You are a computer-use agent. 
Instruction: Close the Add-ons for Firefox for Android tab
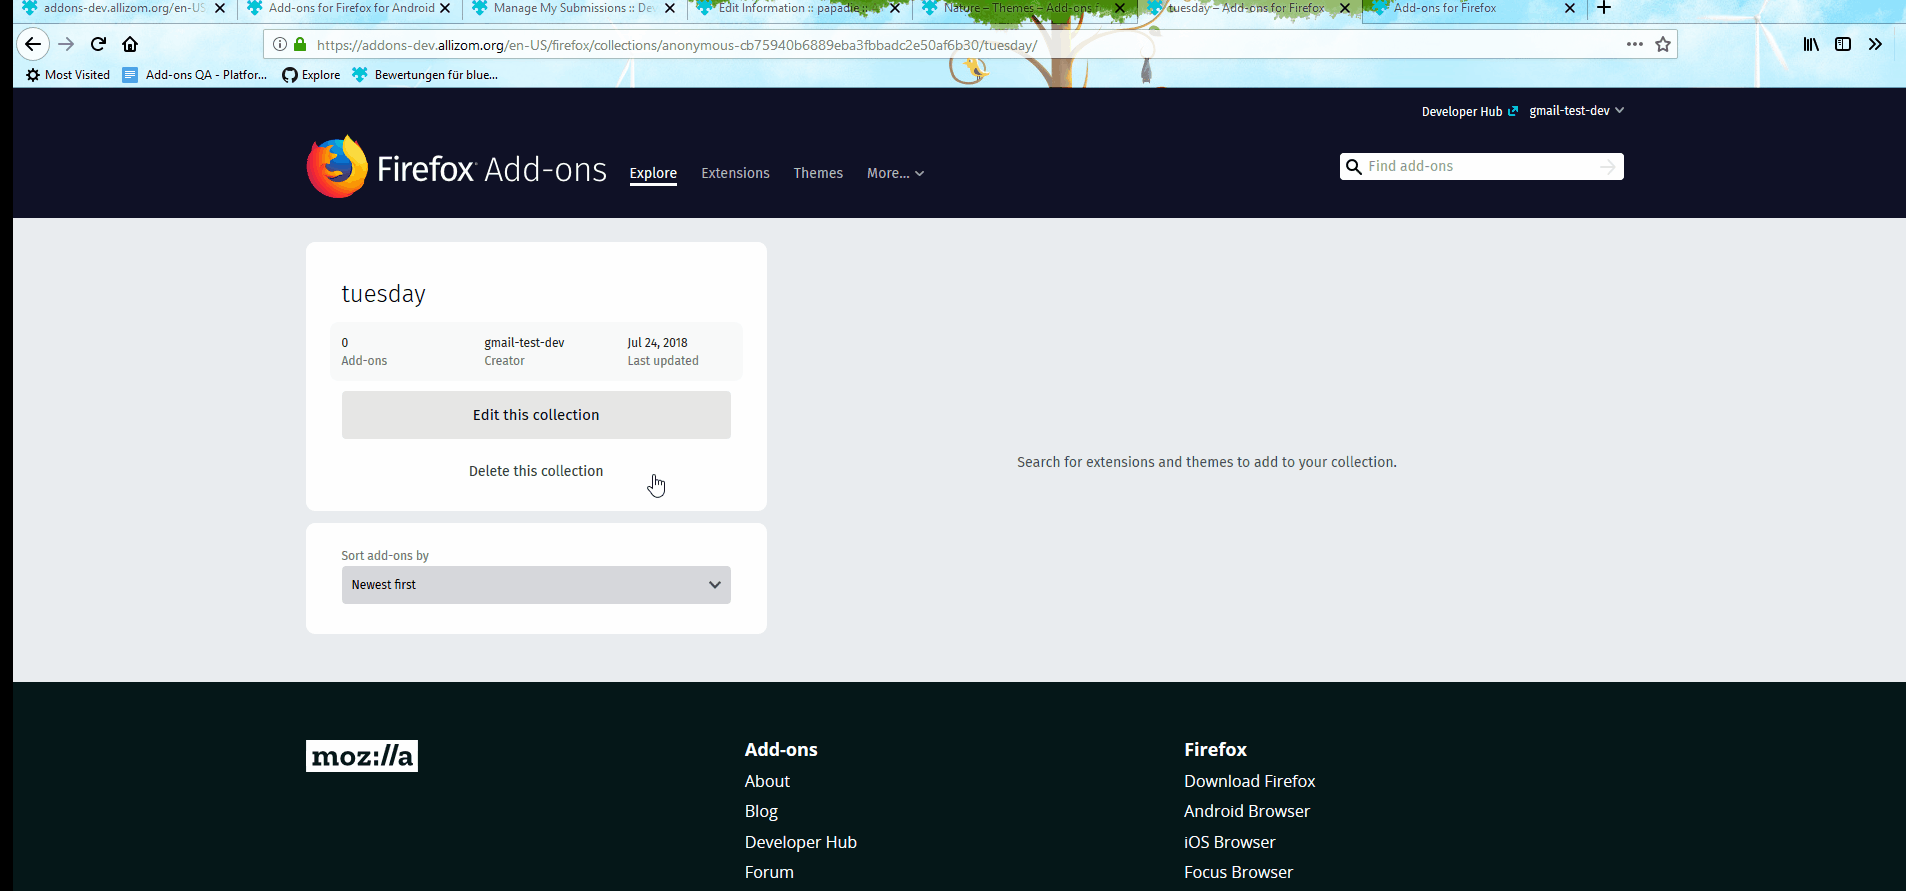[445, 8]
